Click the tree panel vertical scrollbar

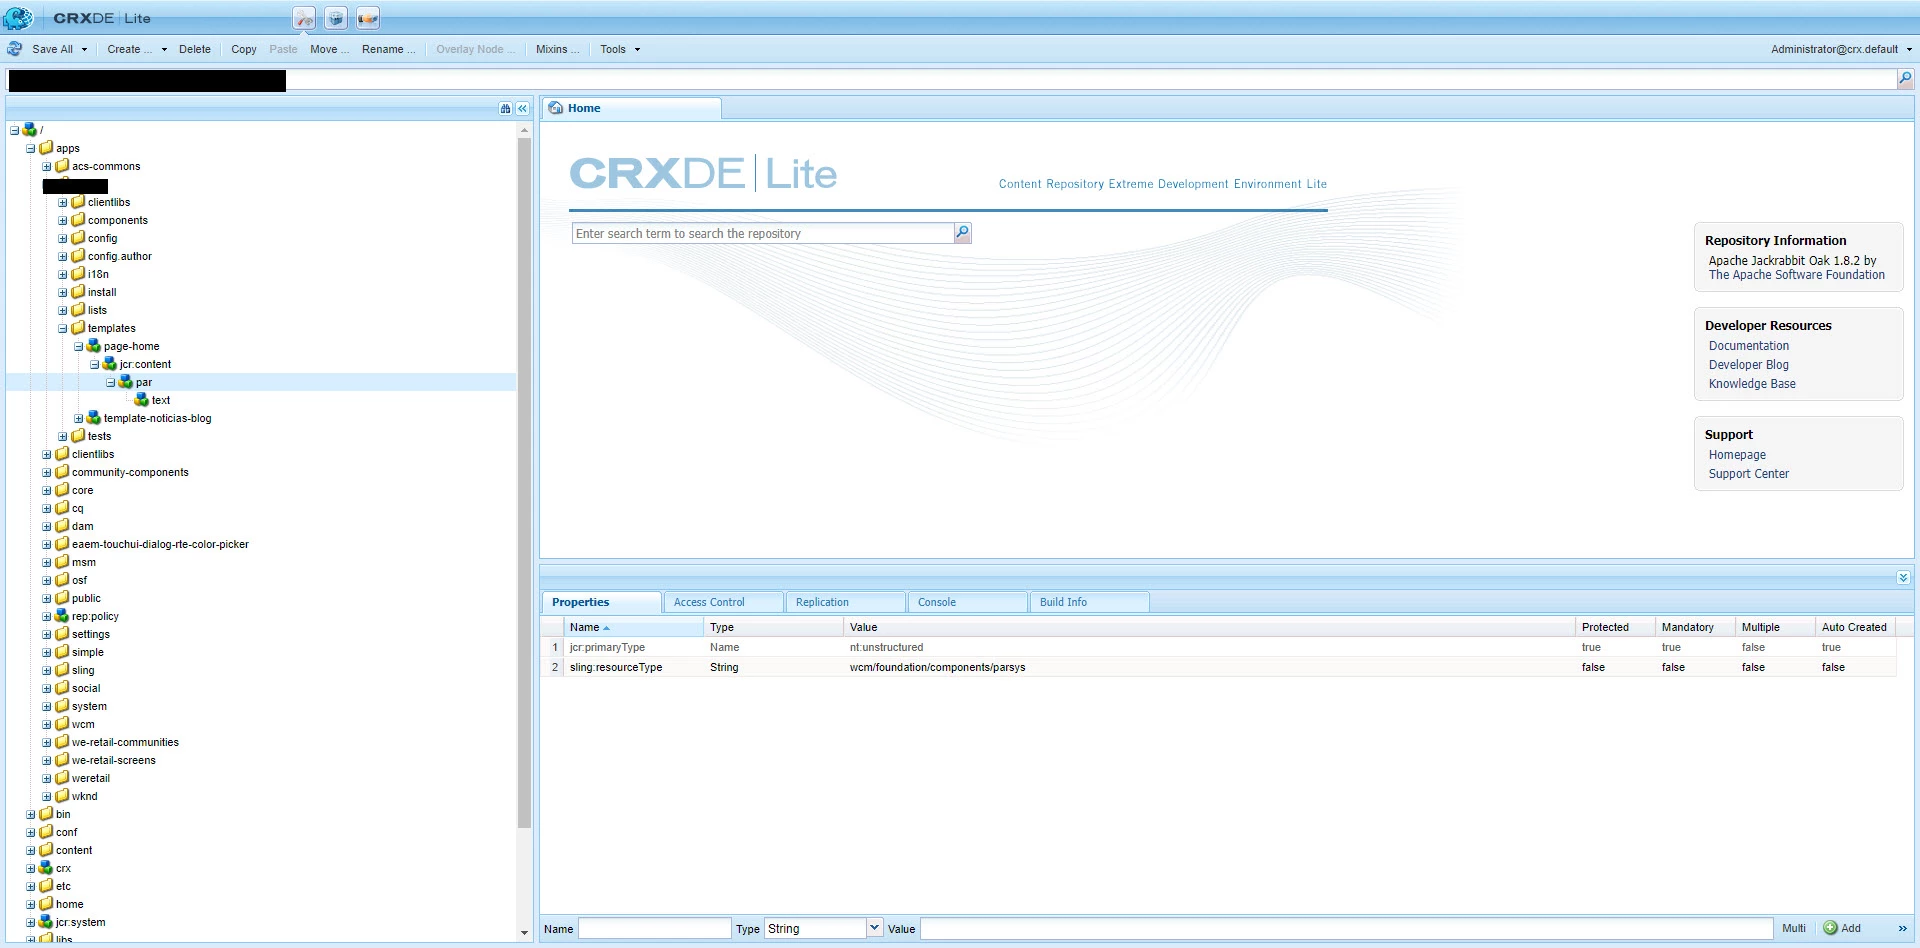[x=524, y=483]
